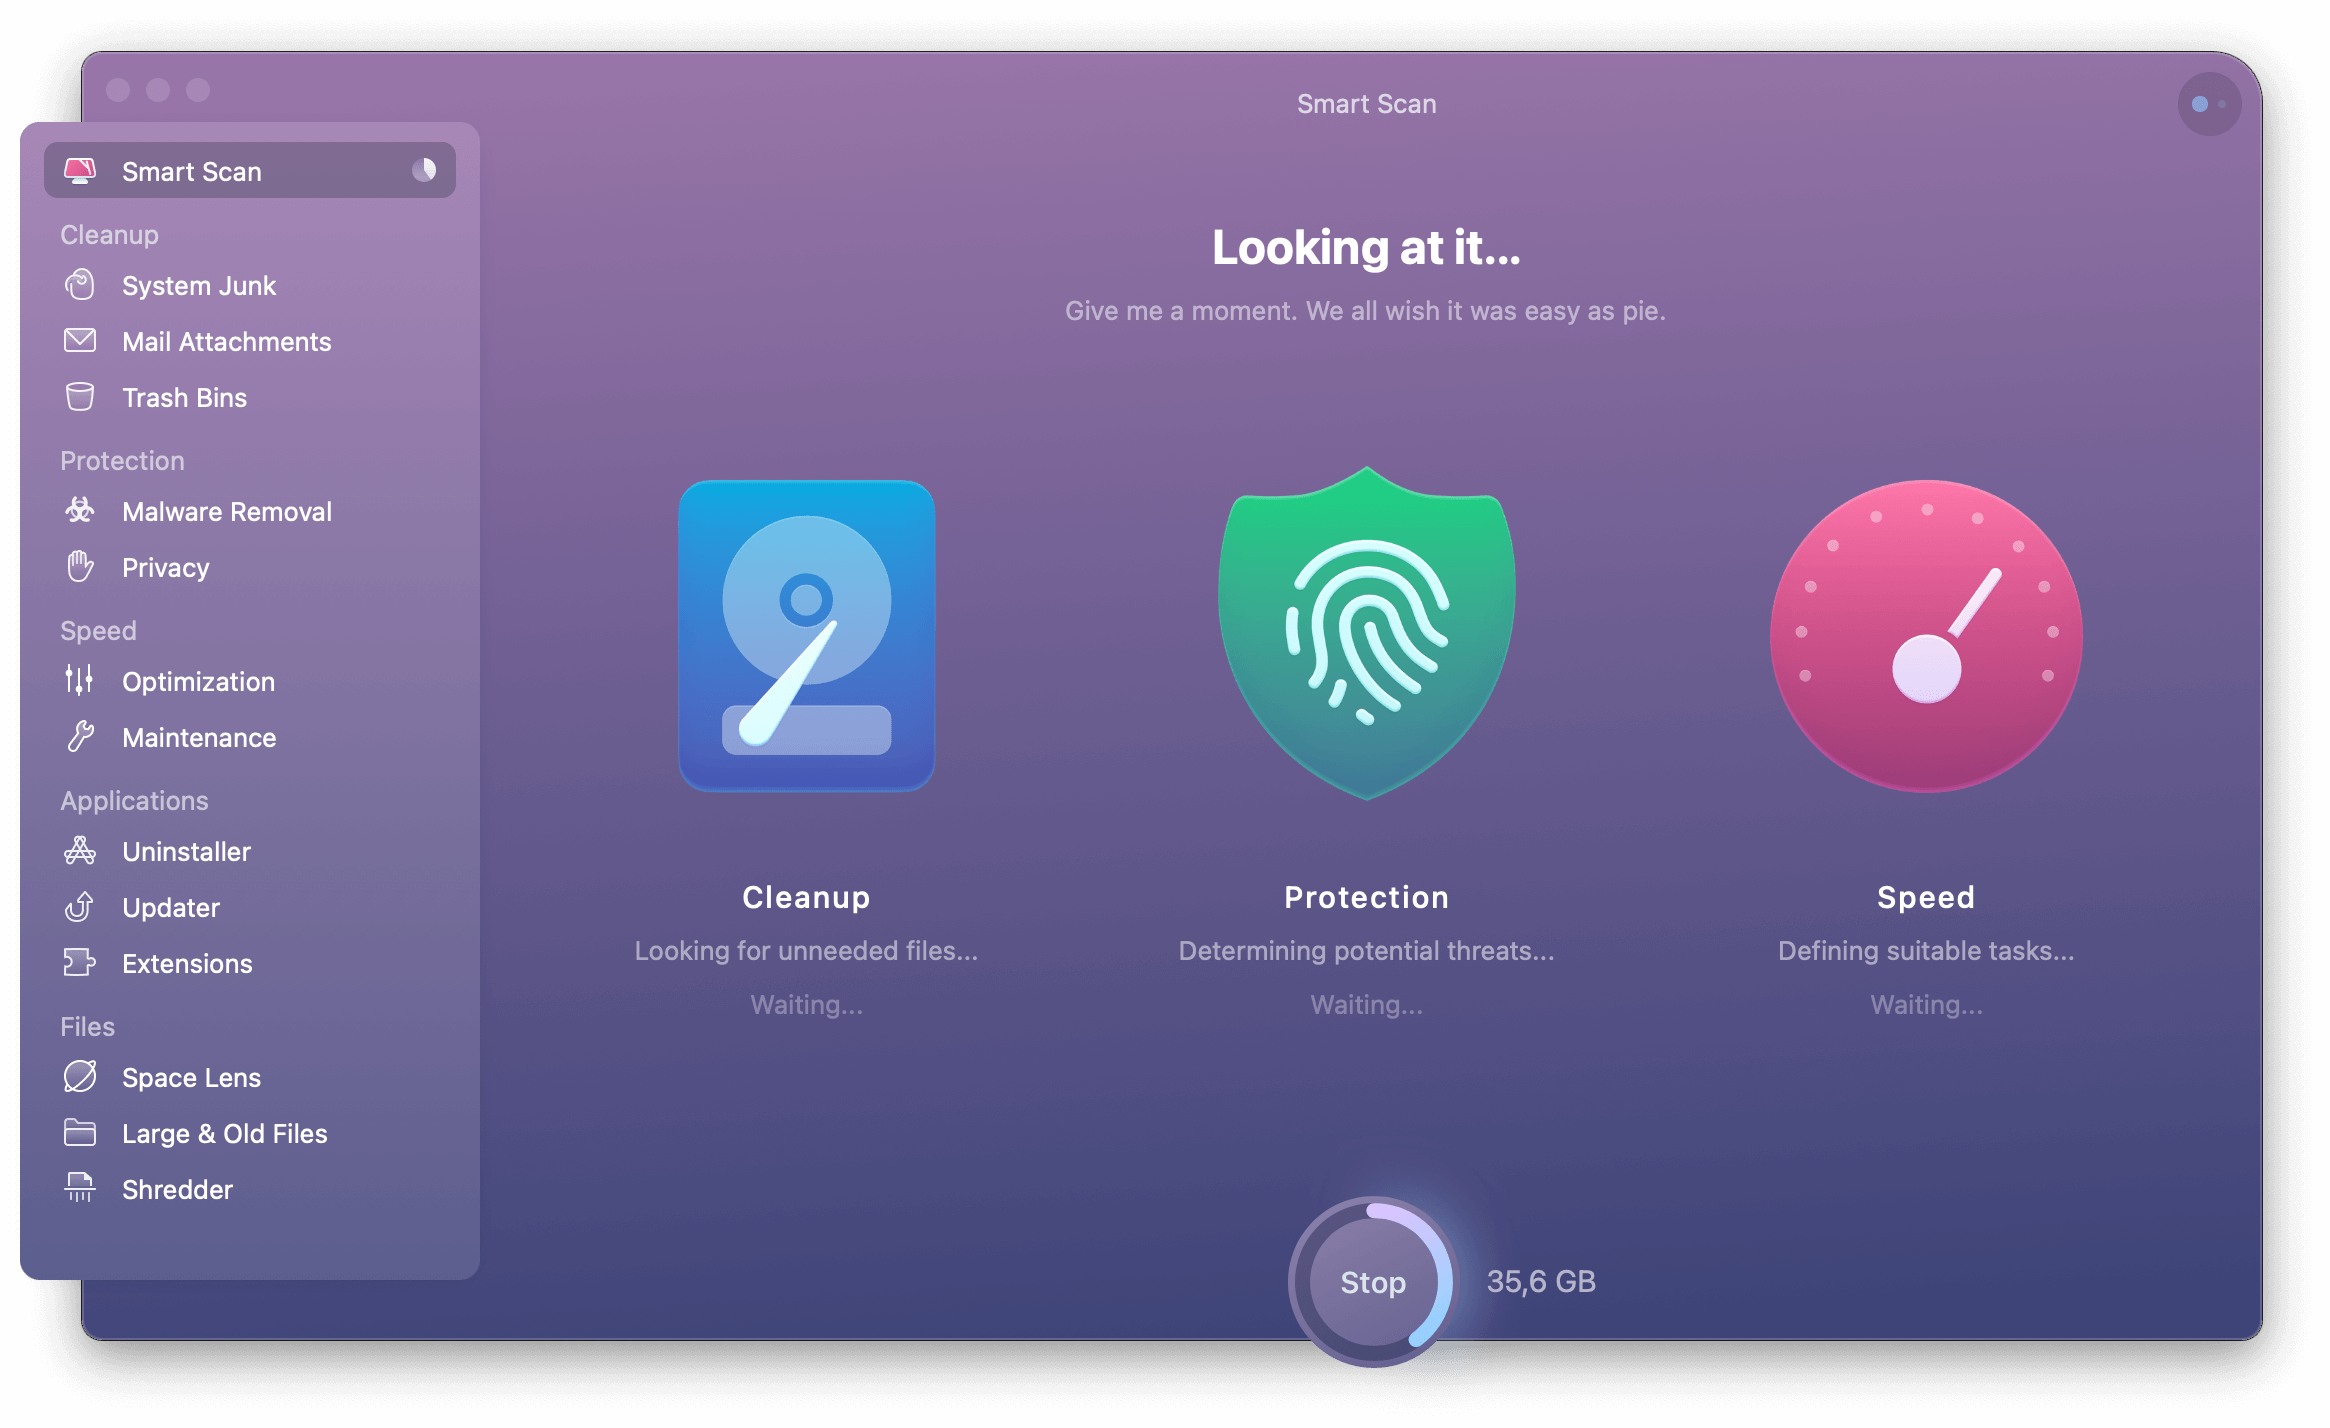
Task: Open the assistant button top right
Action: tap(2208, 104)
